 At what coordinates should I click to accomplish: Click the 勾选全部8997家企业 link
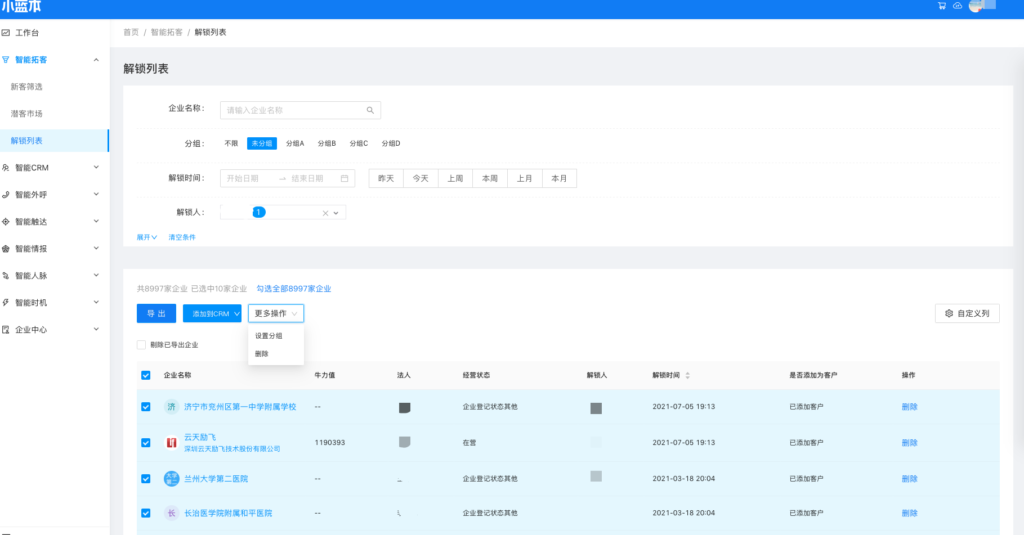point(294,288)
